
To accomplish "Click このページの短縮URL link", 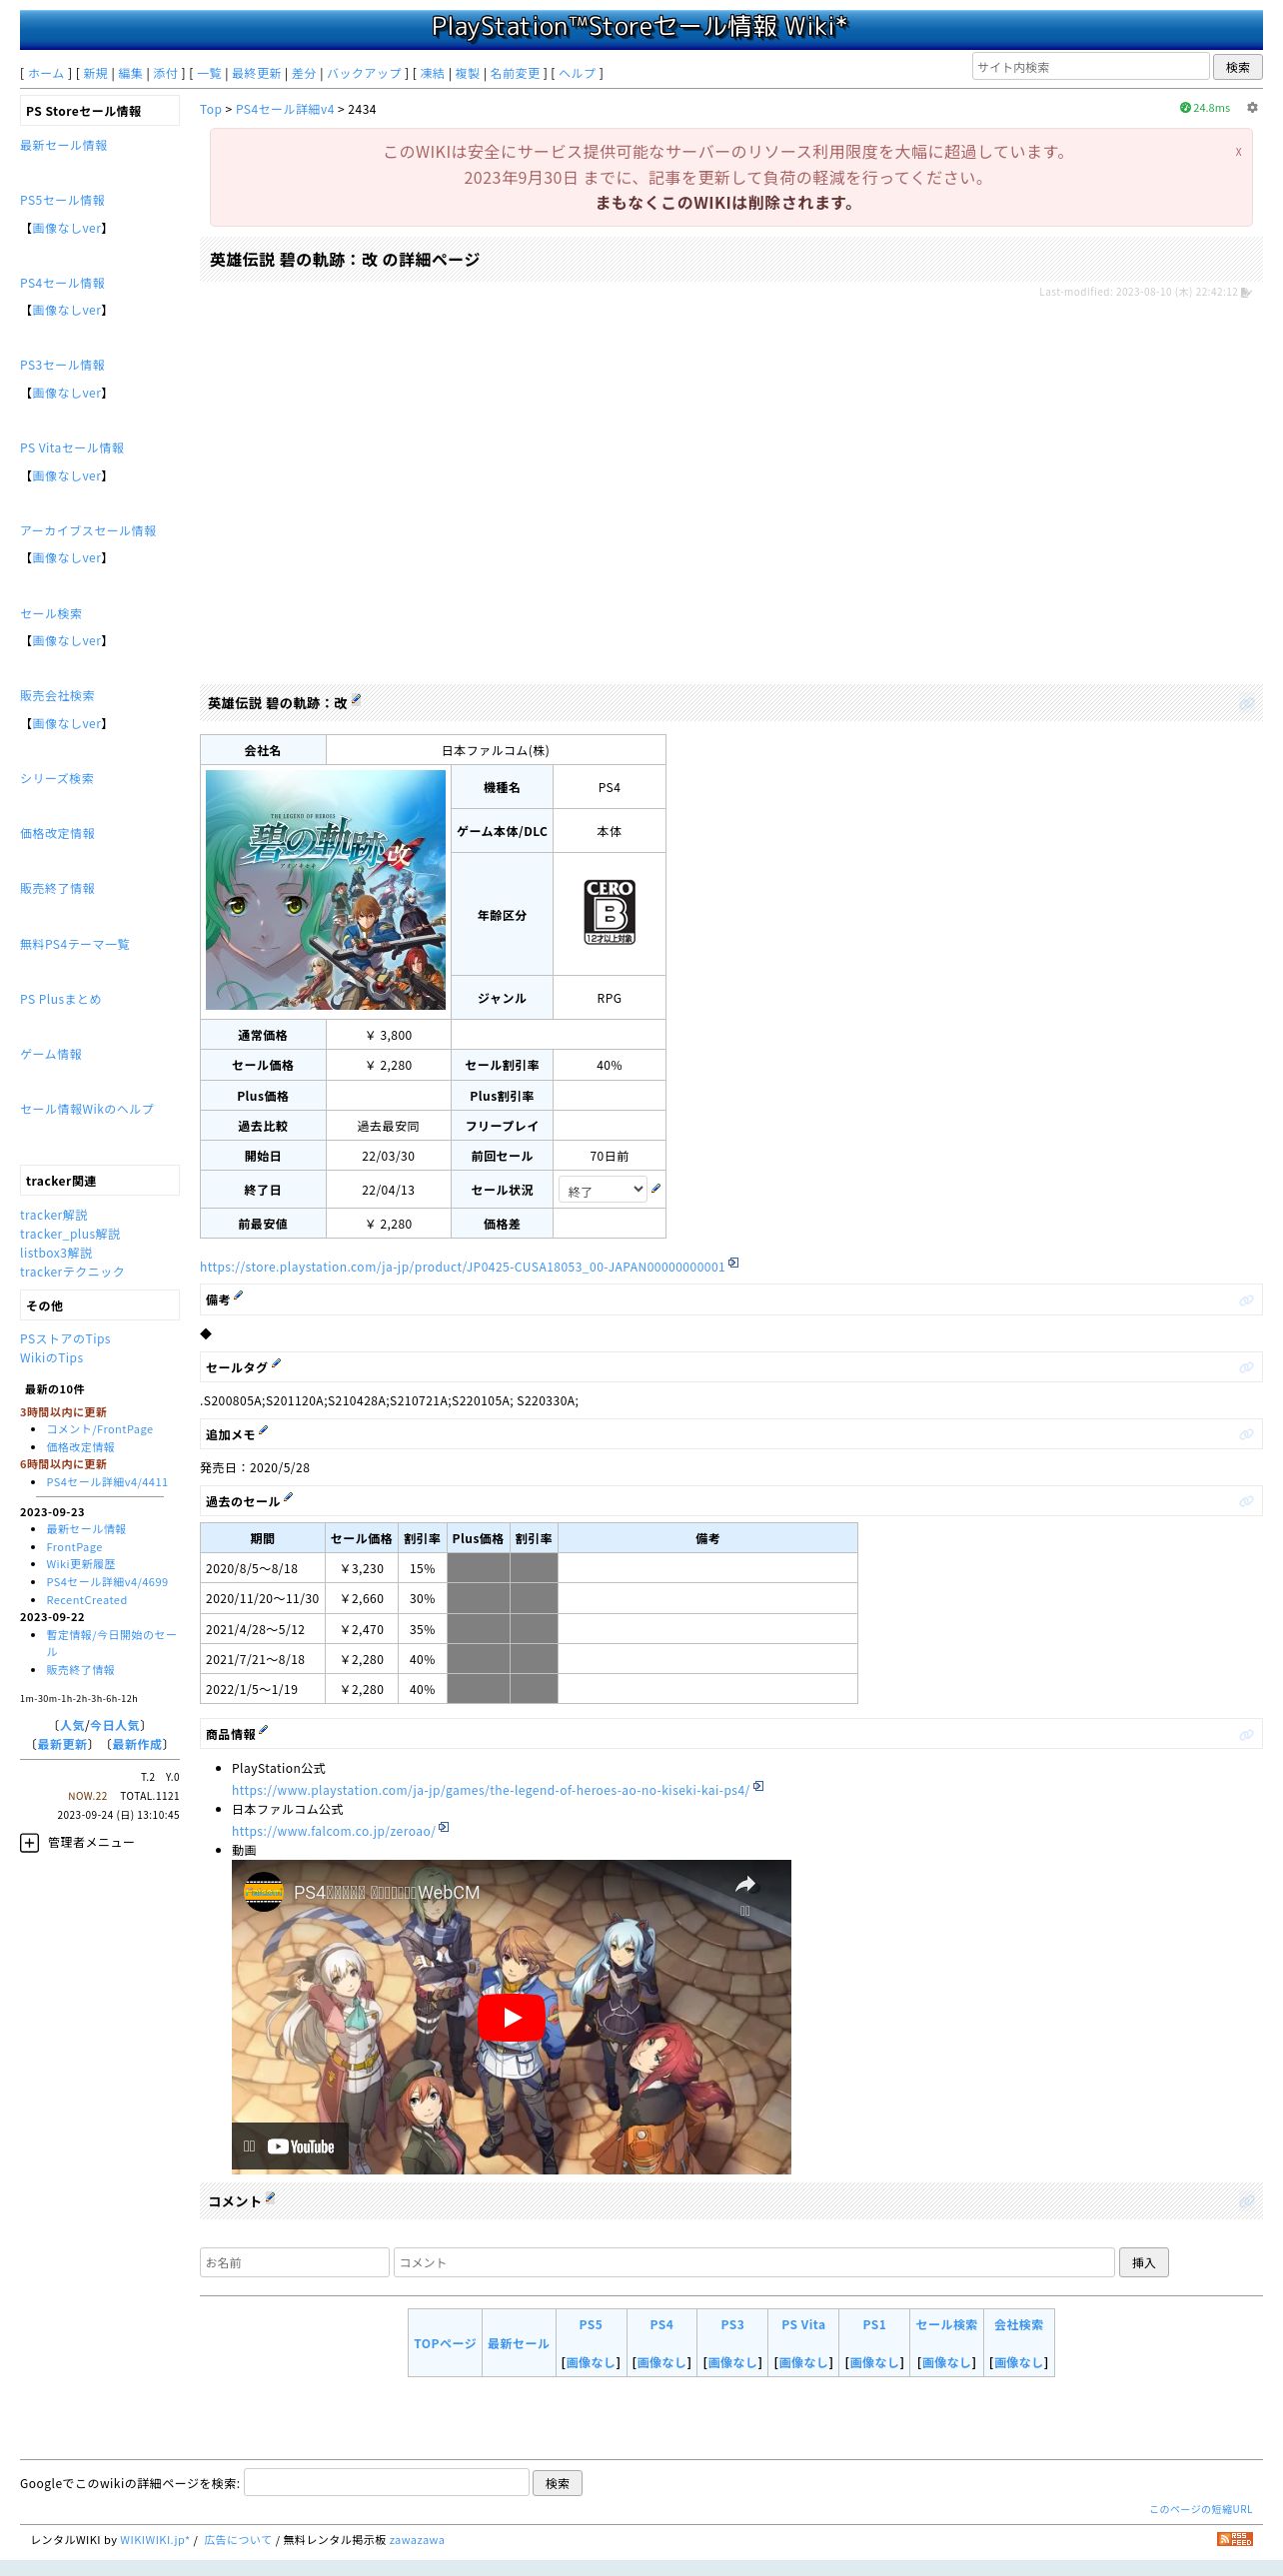I will point(1200,2508).
